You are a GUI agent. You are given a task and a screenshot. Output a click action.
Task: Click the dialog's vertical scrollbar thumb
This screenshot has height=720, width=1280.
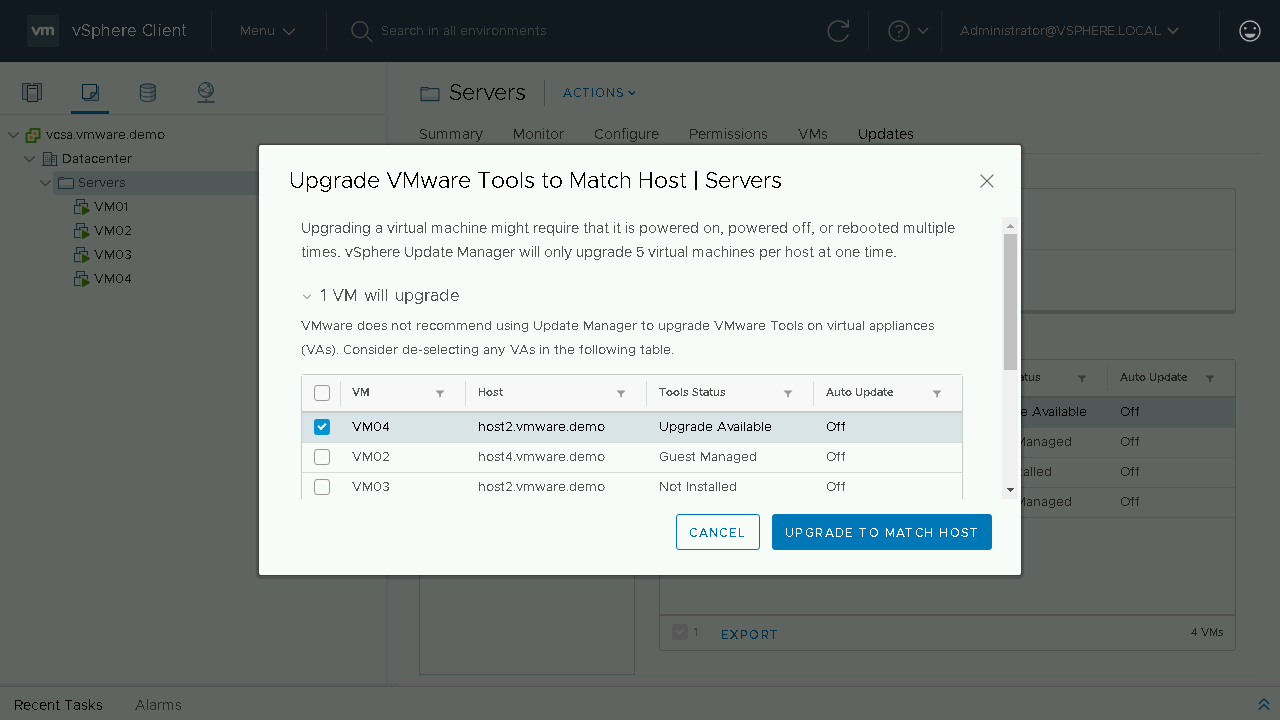coord(1010,300)
